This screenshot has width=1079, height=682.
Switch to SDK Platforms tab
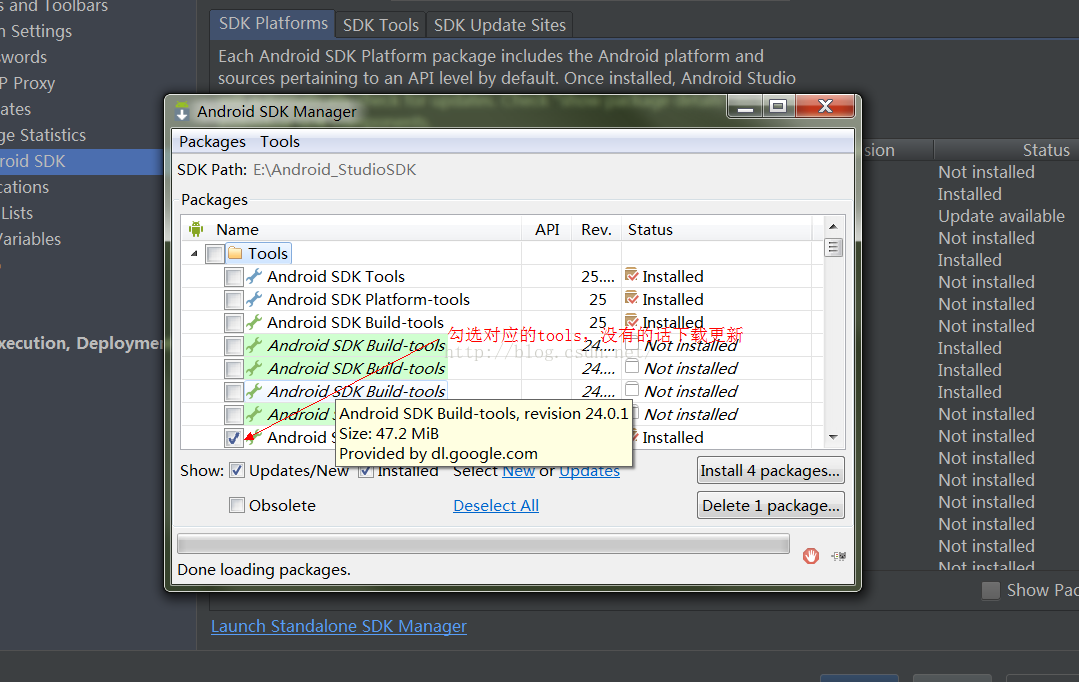coord(273,24)
